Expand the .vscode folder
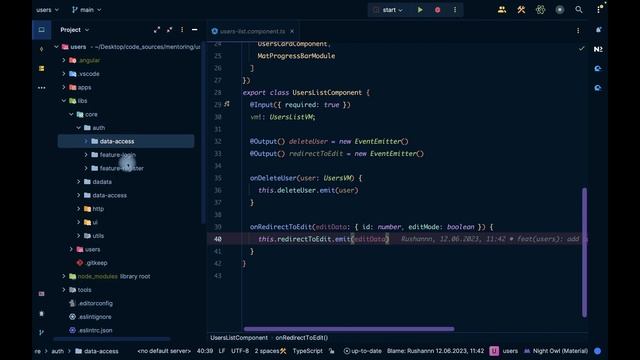This screenshot has width=640, height=360. 64,74
